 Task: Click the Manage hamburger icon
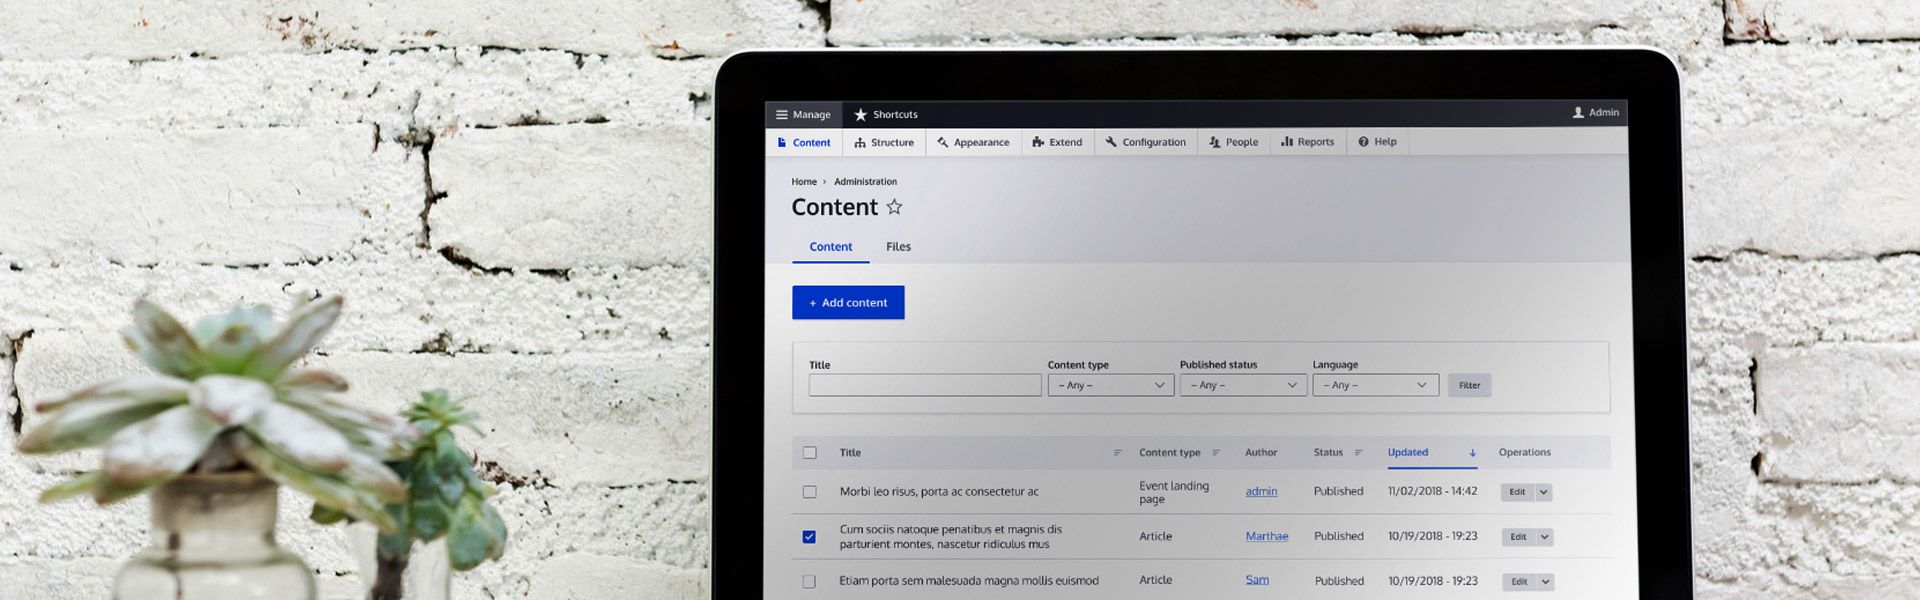click(782, 115)
